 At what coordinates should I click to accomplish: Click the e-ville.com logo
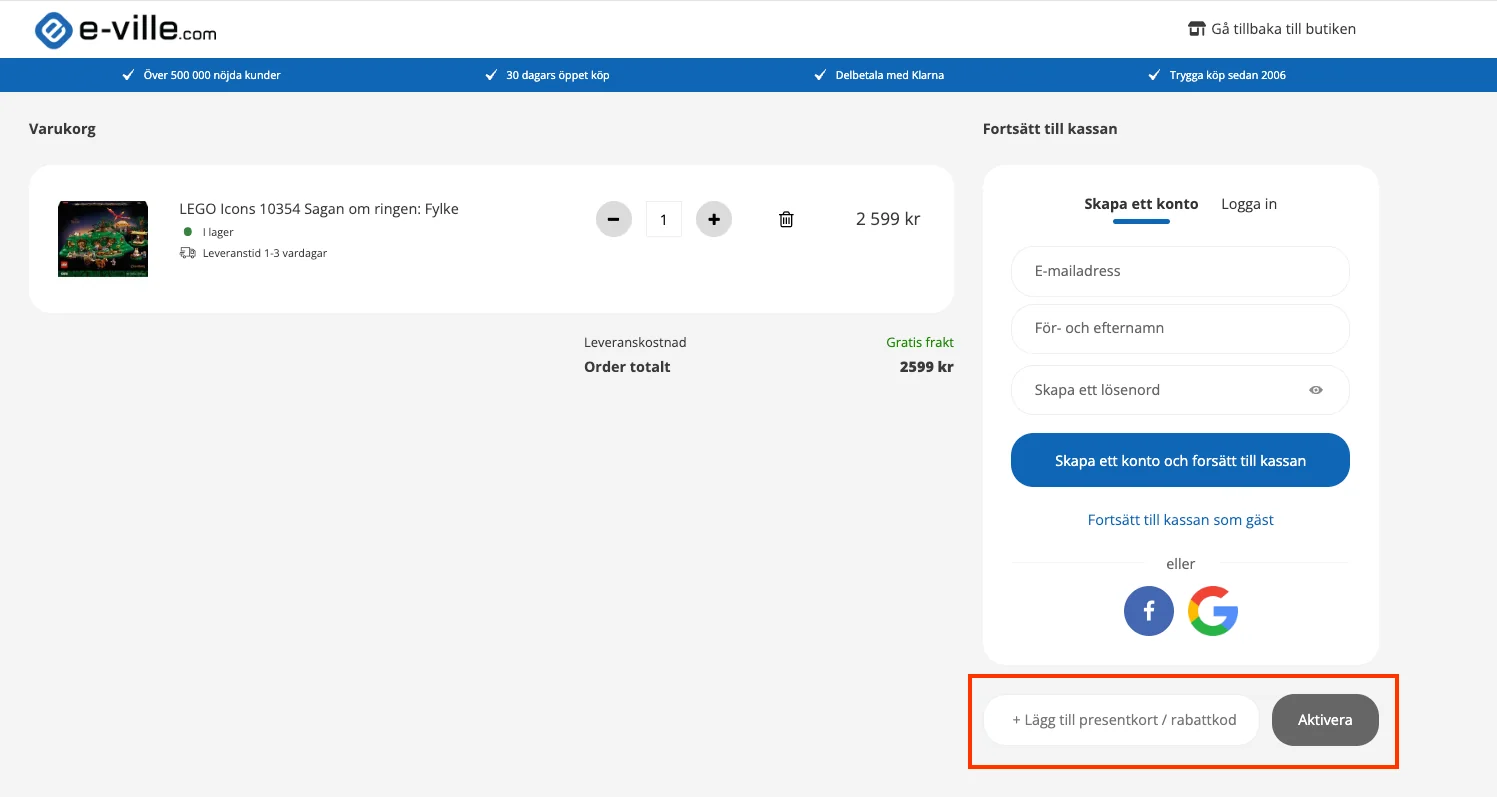(x=125, y=30)
